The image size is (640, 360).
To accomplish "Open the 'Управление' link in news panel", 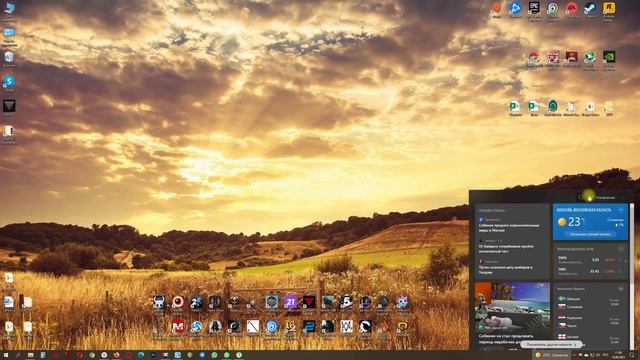I will coord(605,198).
